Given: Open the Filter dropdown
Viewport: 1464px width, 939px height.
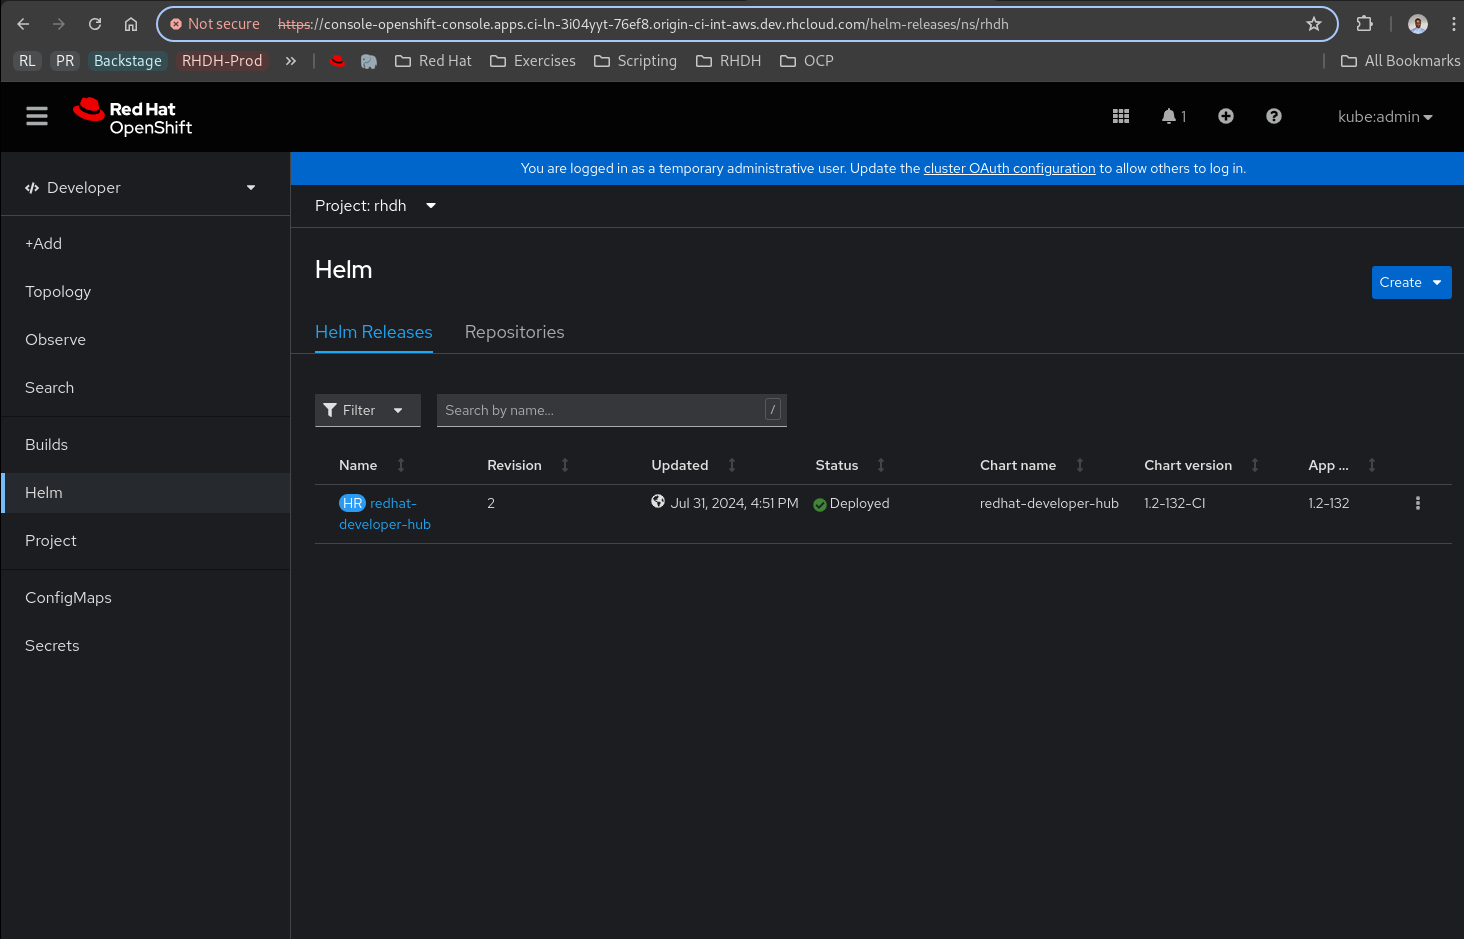Looking at the screenshot, I should [x=368, y=411].
